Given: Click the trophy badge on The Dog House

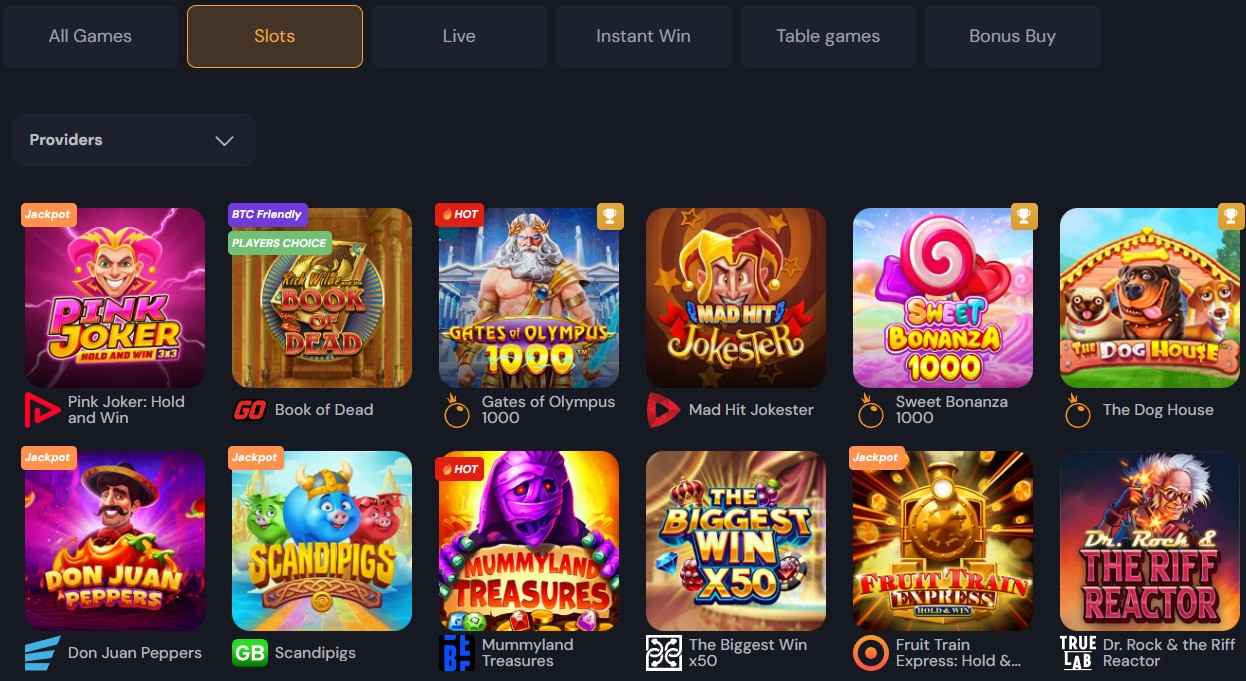Looking at the screenshot, I should [x=1230, y=216].
